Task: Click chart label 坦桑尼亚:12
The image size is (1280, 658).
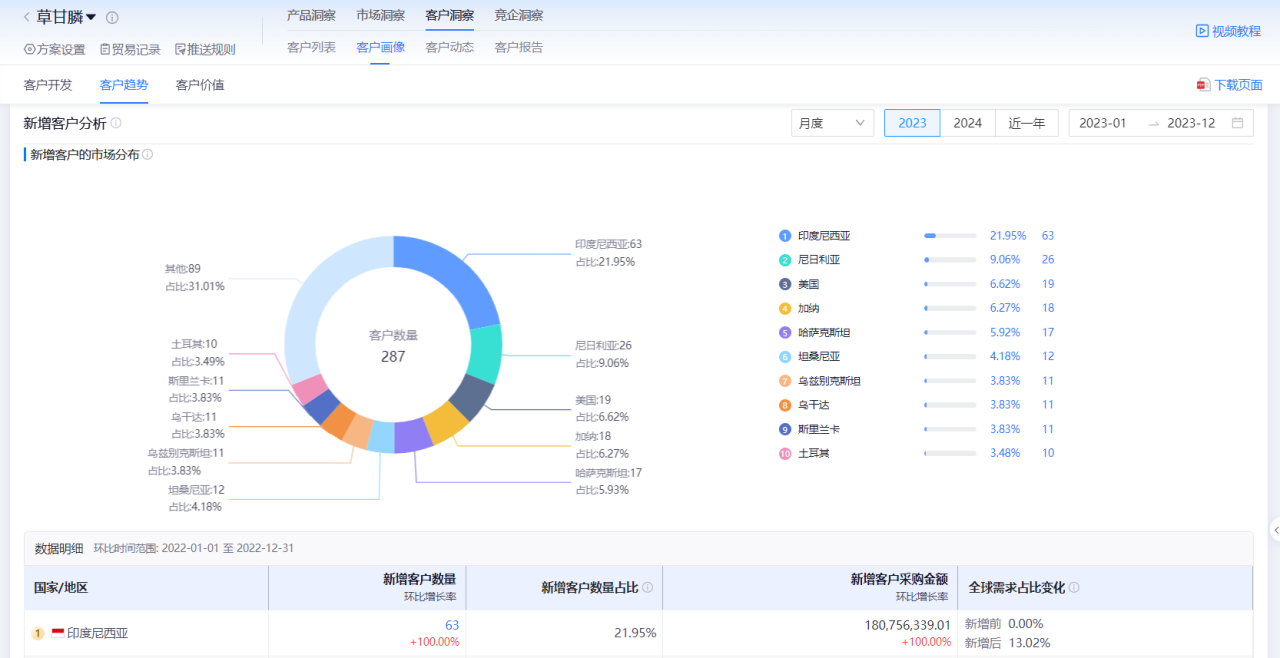Action: click(196, 490)
